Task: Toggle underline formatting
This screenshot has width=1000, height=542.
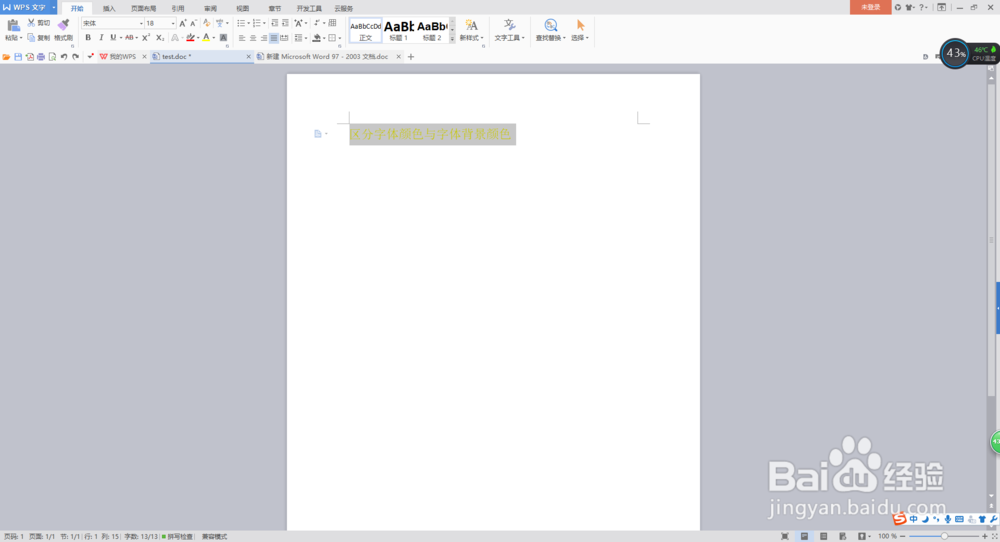Action: point(113,38)
